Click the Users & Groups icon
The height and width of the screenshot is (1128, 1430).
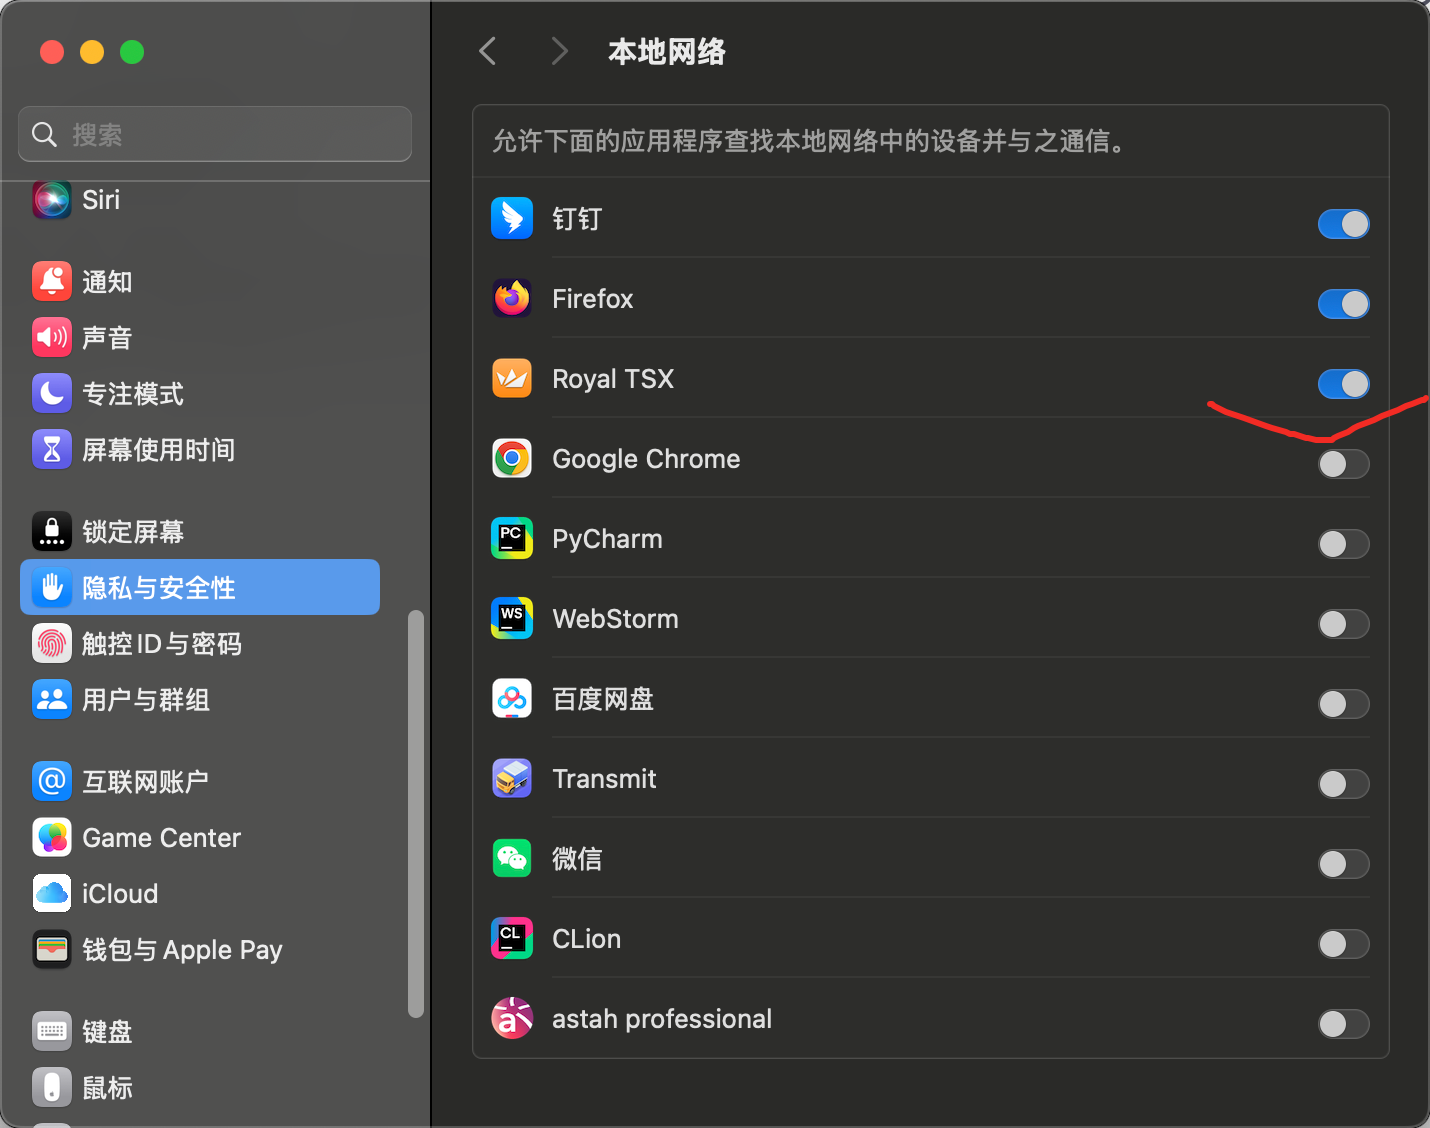click(52, 700)
